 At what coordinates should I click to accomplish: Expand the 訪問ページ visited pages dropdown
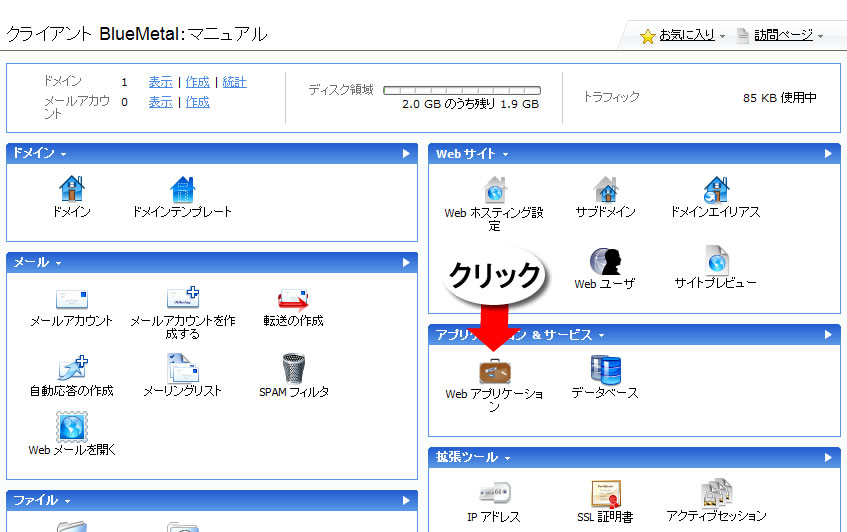(x=783, y=35)
